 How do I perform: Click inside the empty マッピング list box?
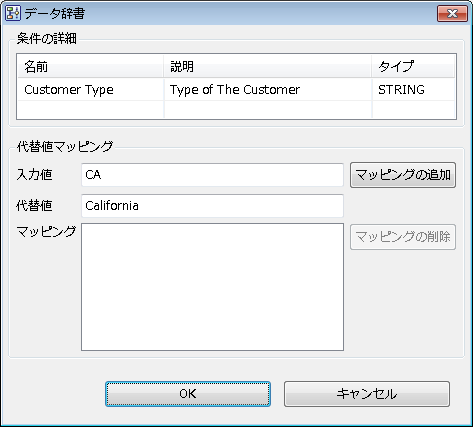(x=212, y=287)
